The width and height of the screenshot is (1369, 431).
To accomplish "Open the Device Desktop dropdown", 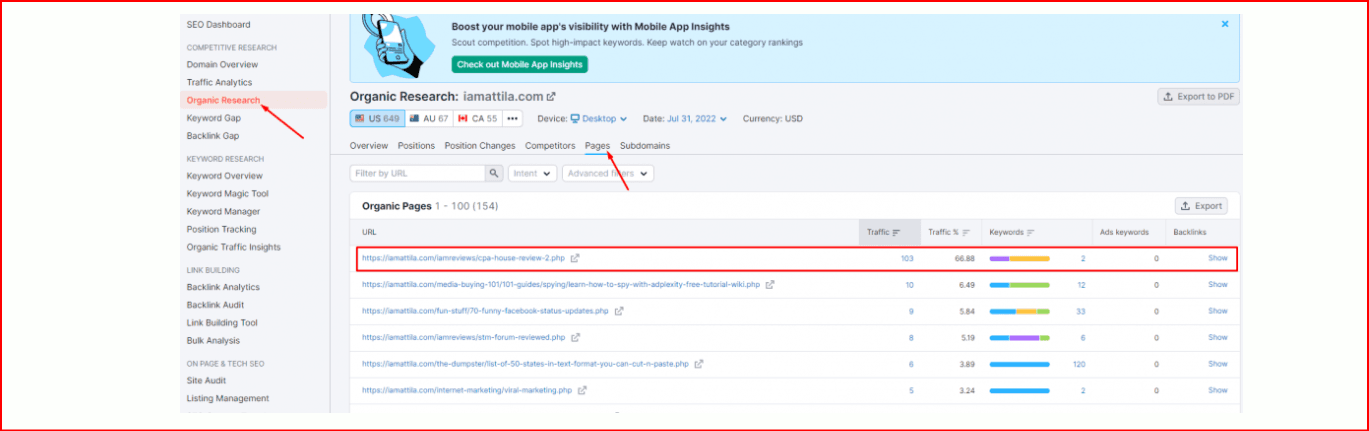I will [598, 119].
